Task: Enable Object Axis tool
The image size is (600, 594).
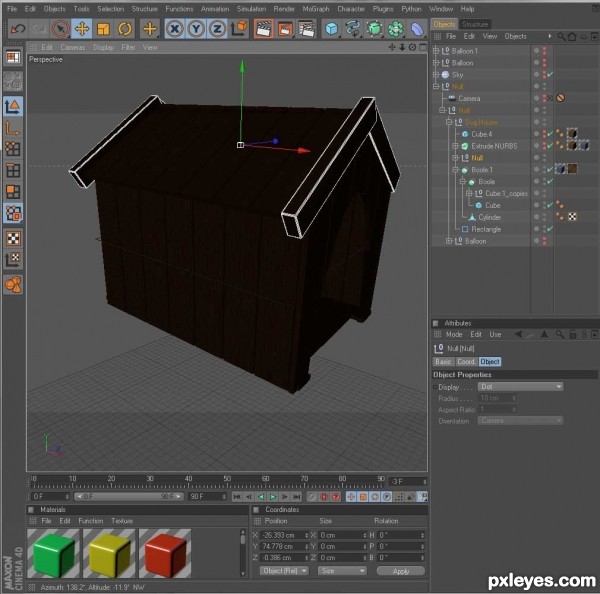Action: click(13, 127)
